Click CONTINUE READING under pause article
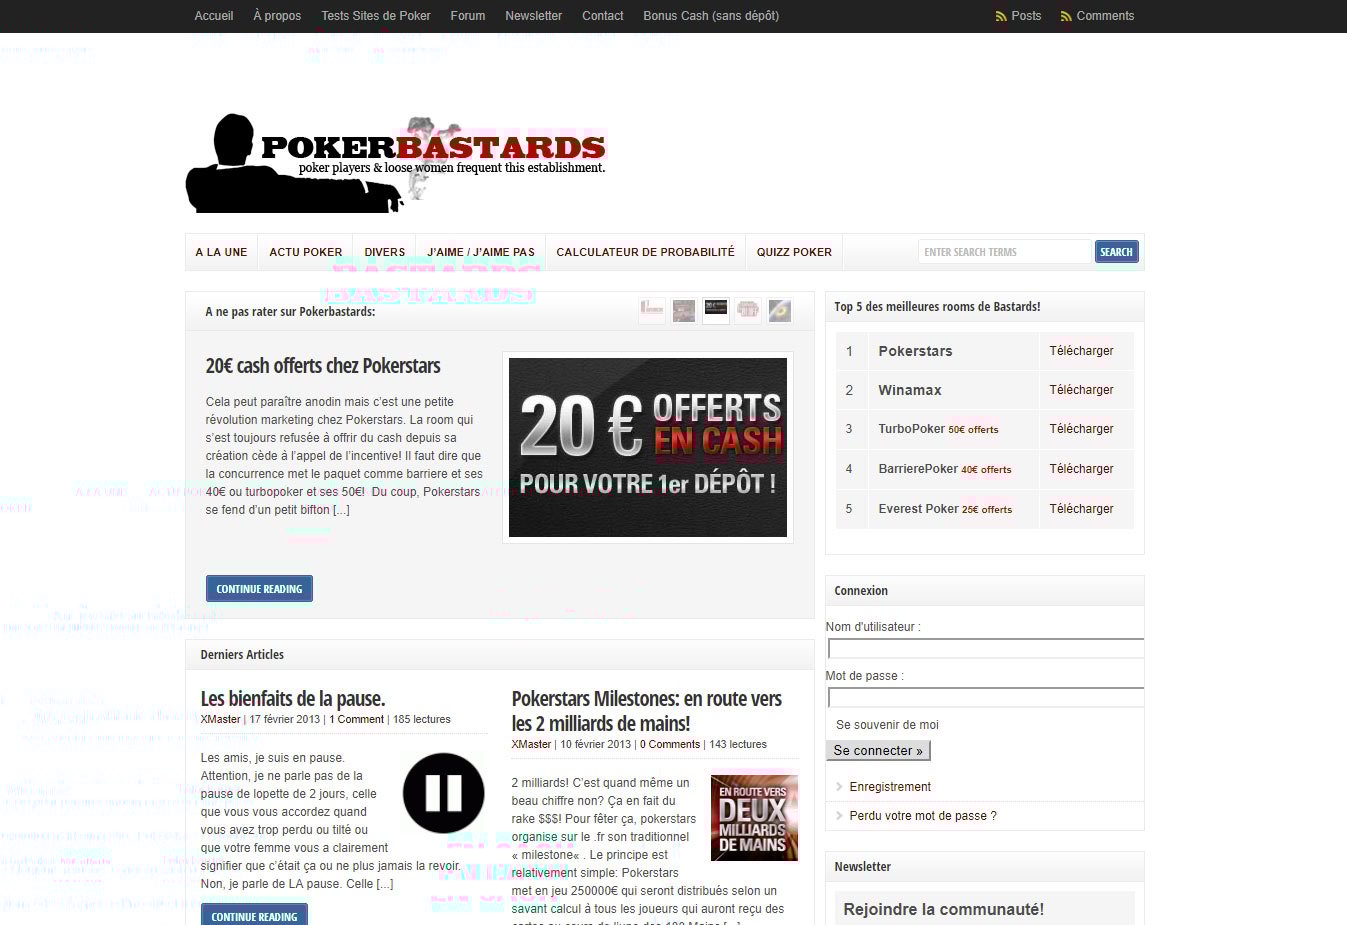Image resolution: width=1347 pixels, height=925 pixels. point(254,916)
